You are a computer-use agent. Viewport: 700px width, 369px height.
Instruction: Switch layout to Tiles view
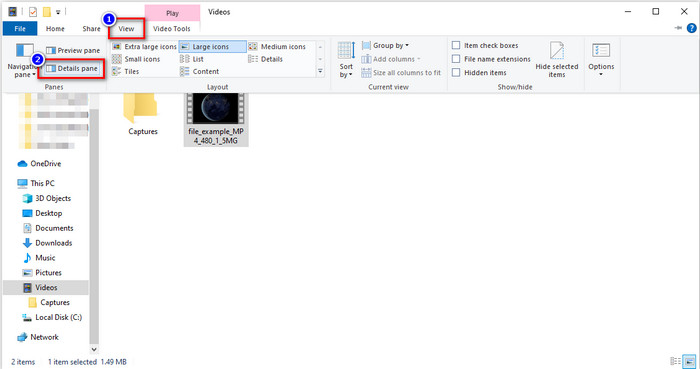[126, 71]
